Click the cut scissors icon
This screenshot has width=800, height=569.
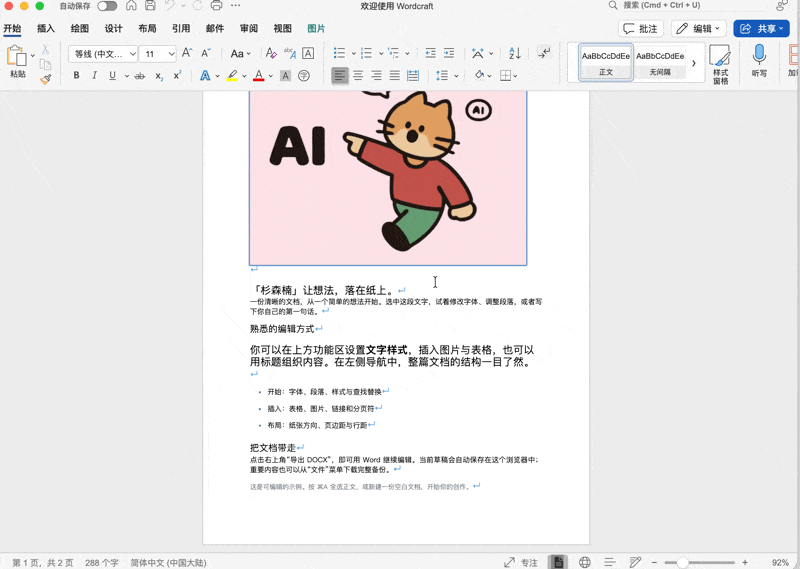coord(45,50)
